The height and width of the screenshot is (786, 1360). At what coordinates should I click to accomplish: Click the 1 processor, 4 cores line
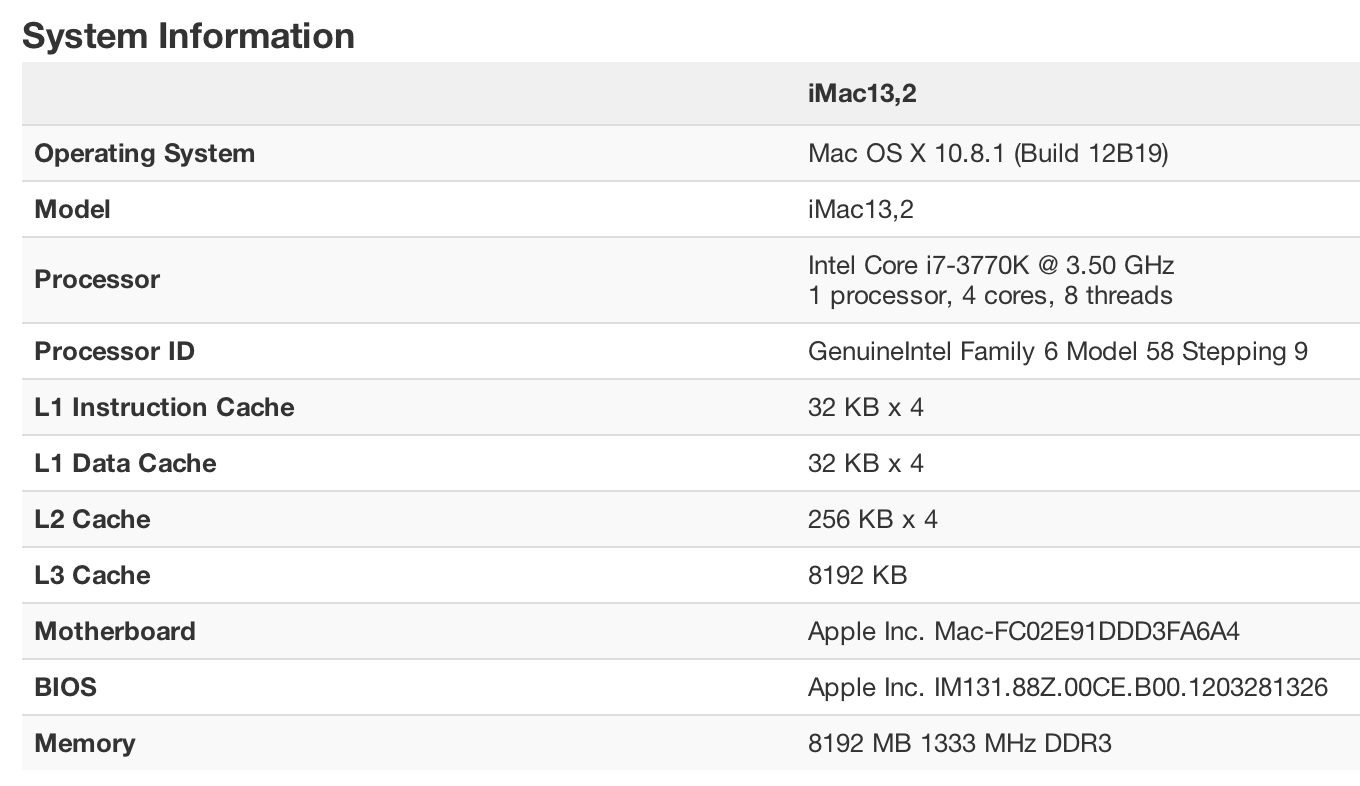click(990, 295)
